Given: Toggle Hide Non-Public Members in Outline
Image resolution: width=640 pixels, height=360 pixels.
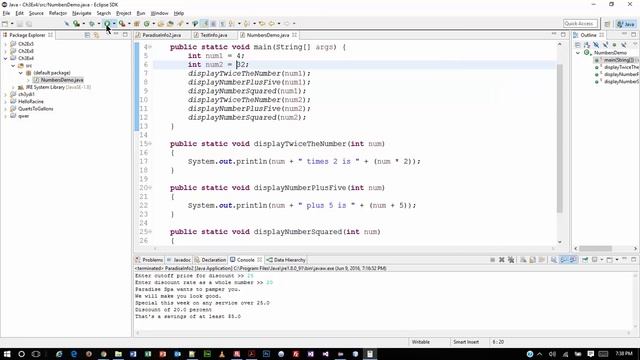Looking at the screenshot, I should 614,44.
